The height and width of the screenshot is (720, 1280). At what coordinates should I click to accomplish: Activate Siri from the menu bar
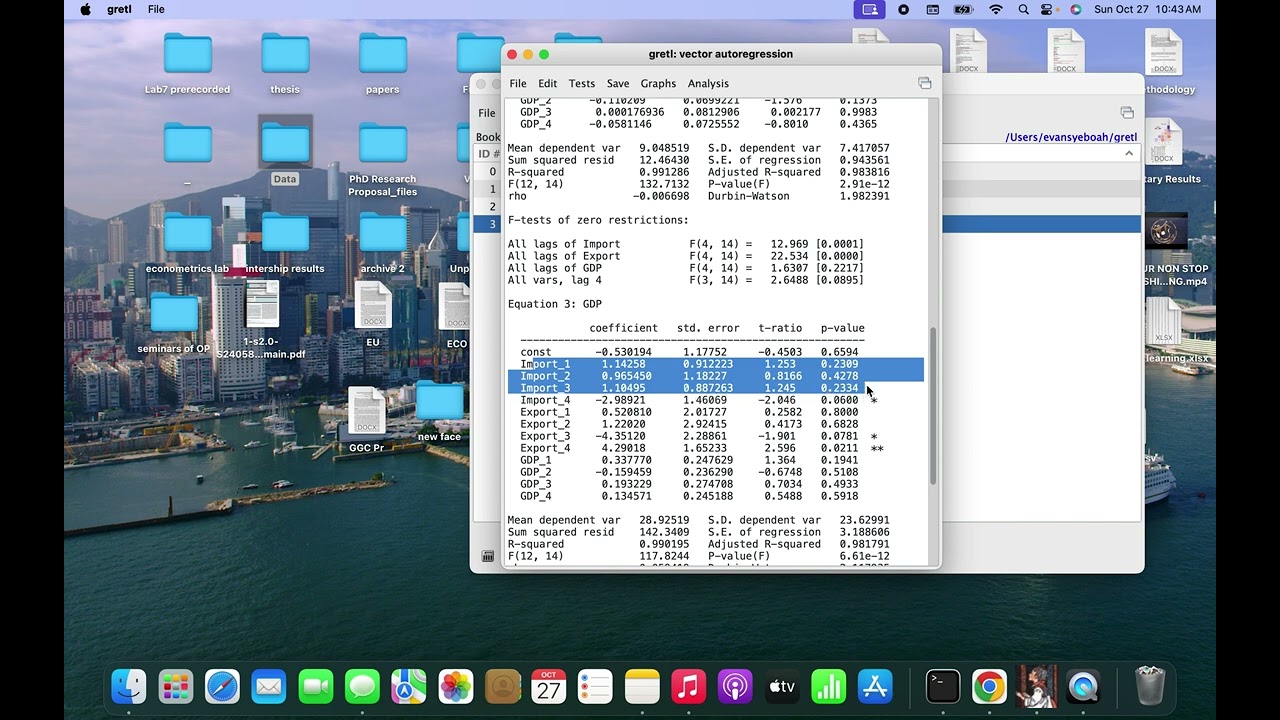click(1076, 9)
